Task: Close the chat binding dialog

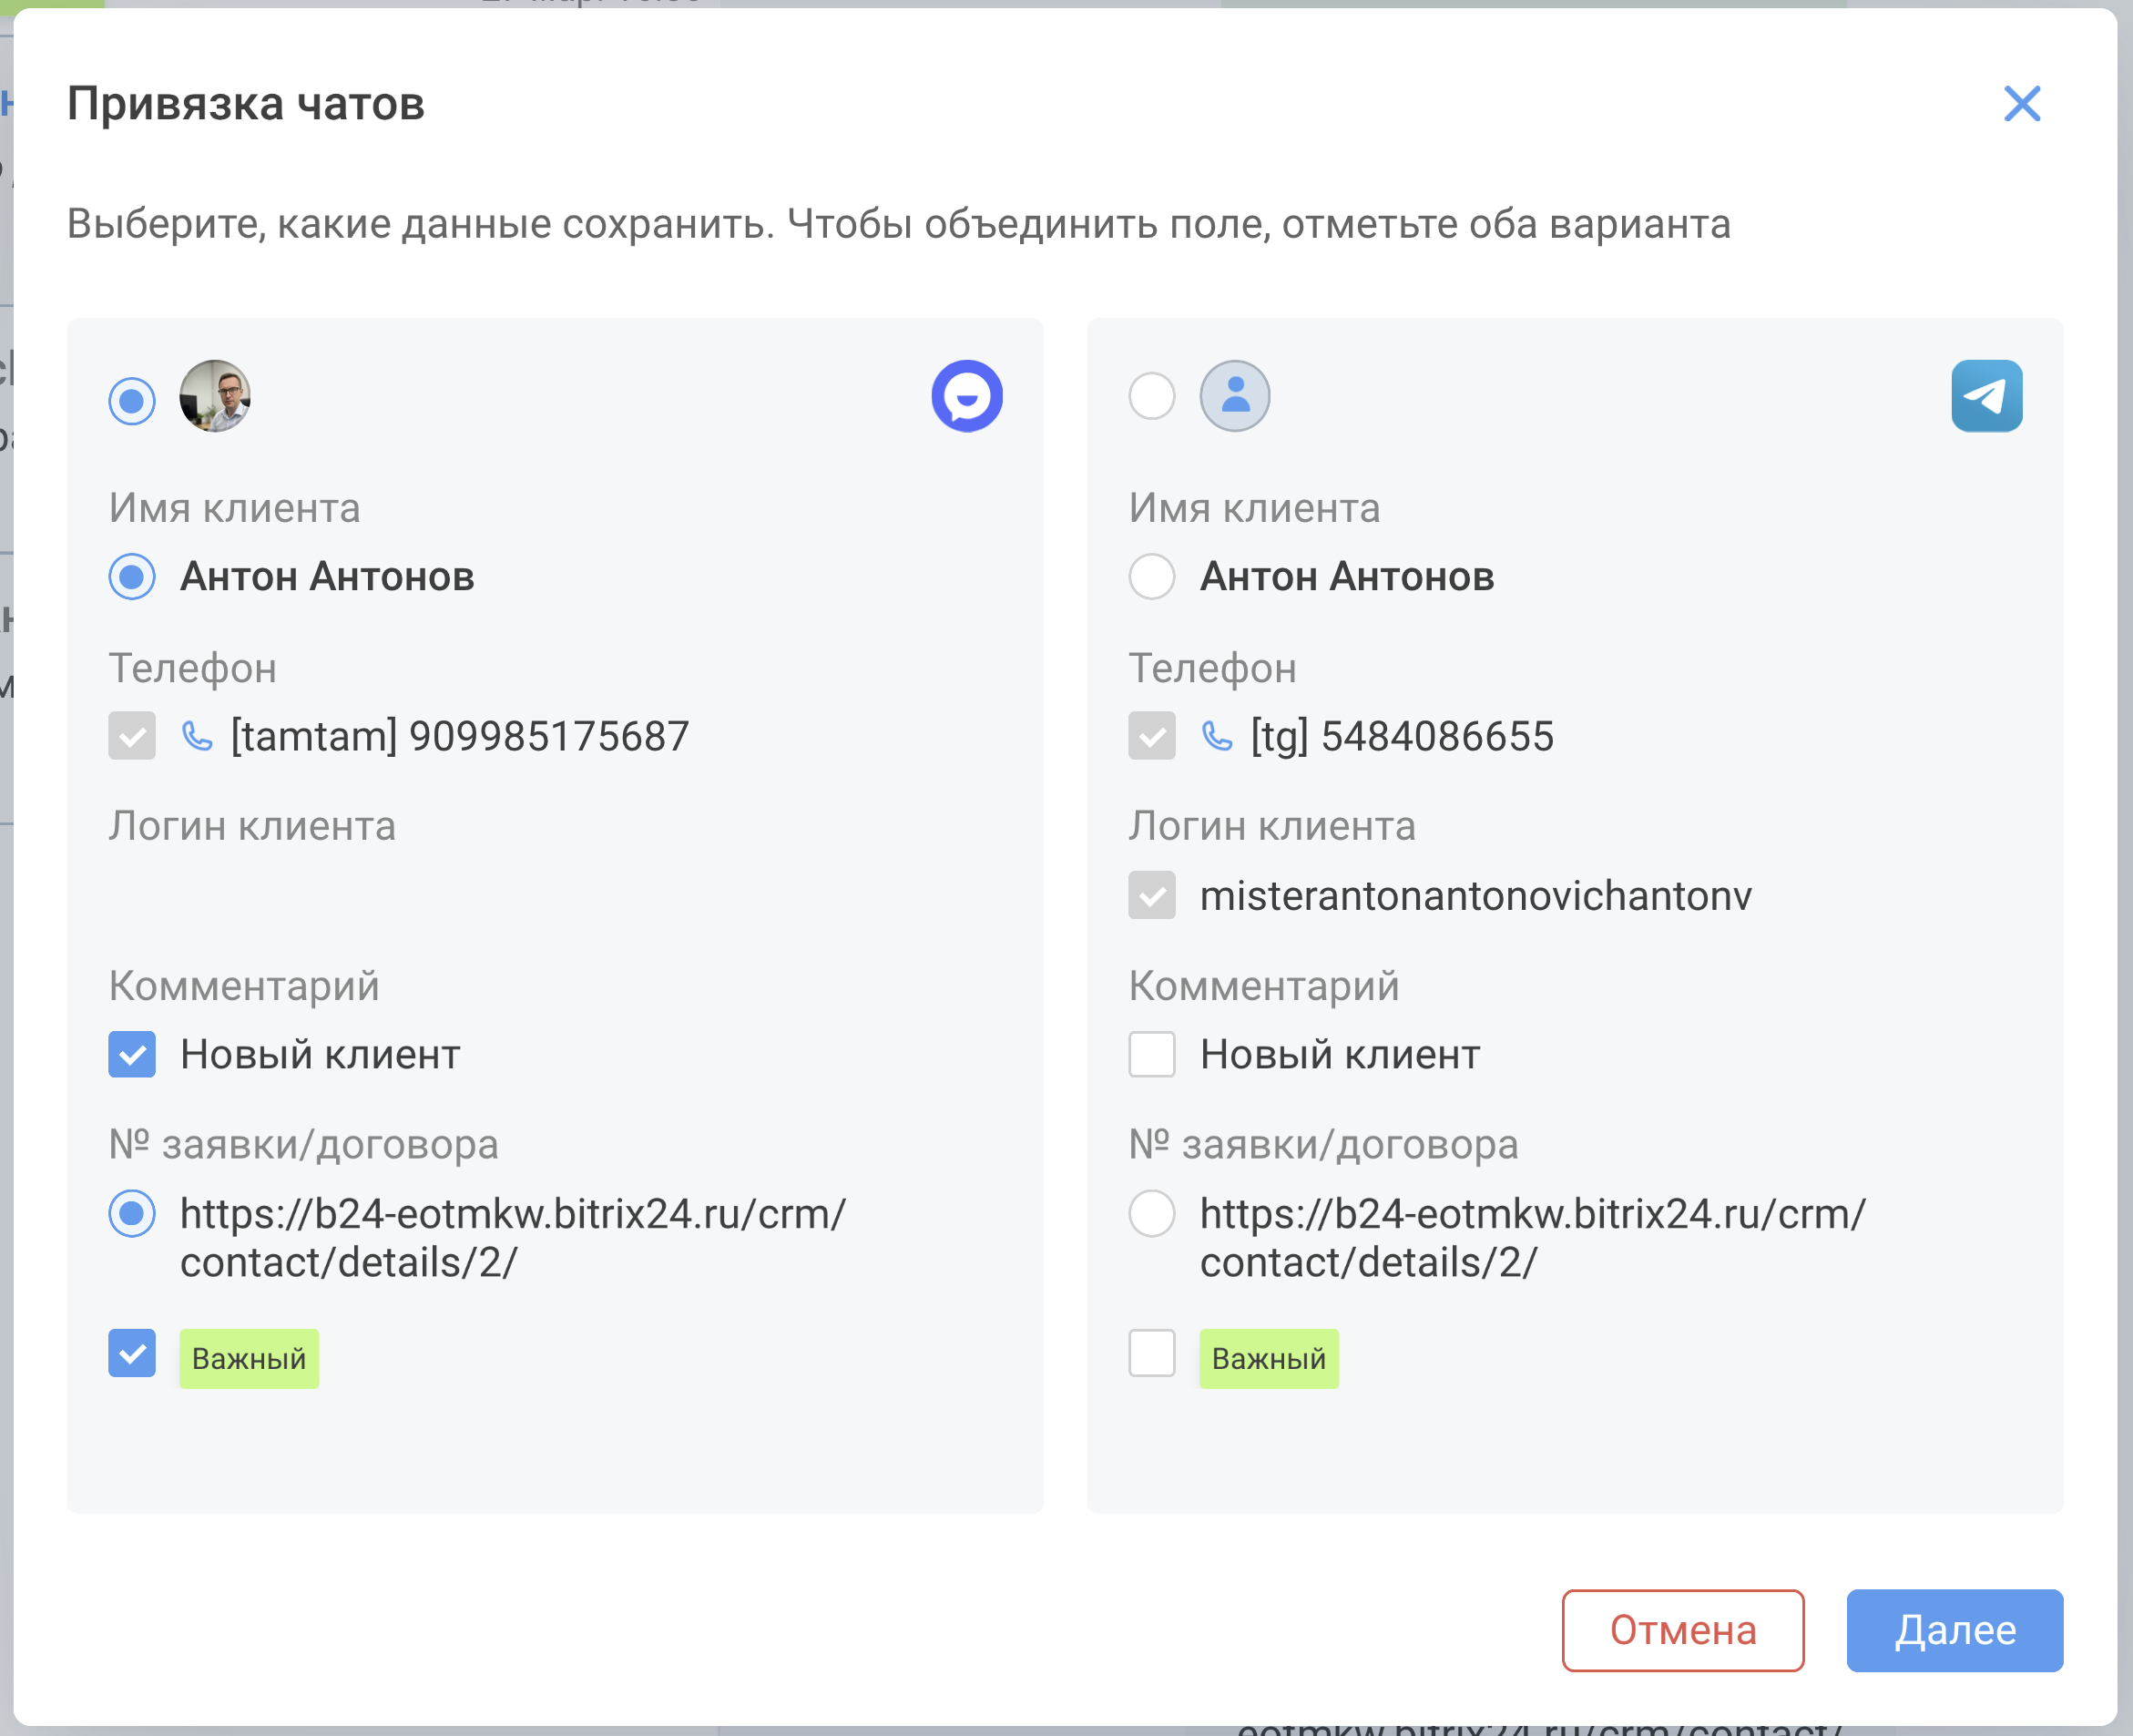Action: click(2021, 104)
